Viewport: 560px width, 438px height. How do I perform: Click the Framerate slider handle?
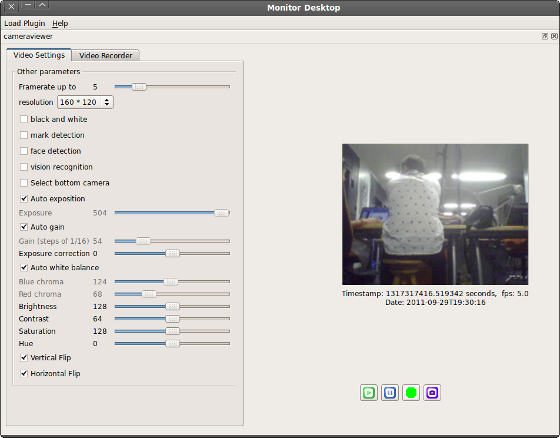pos(139,87)
